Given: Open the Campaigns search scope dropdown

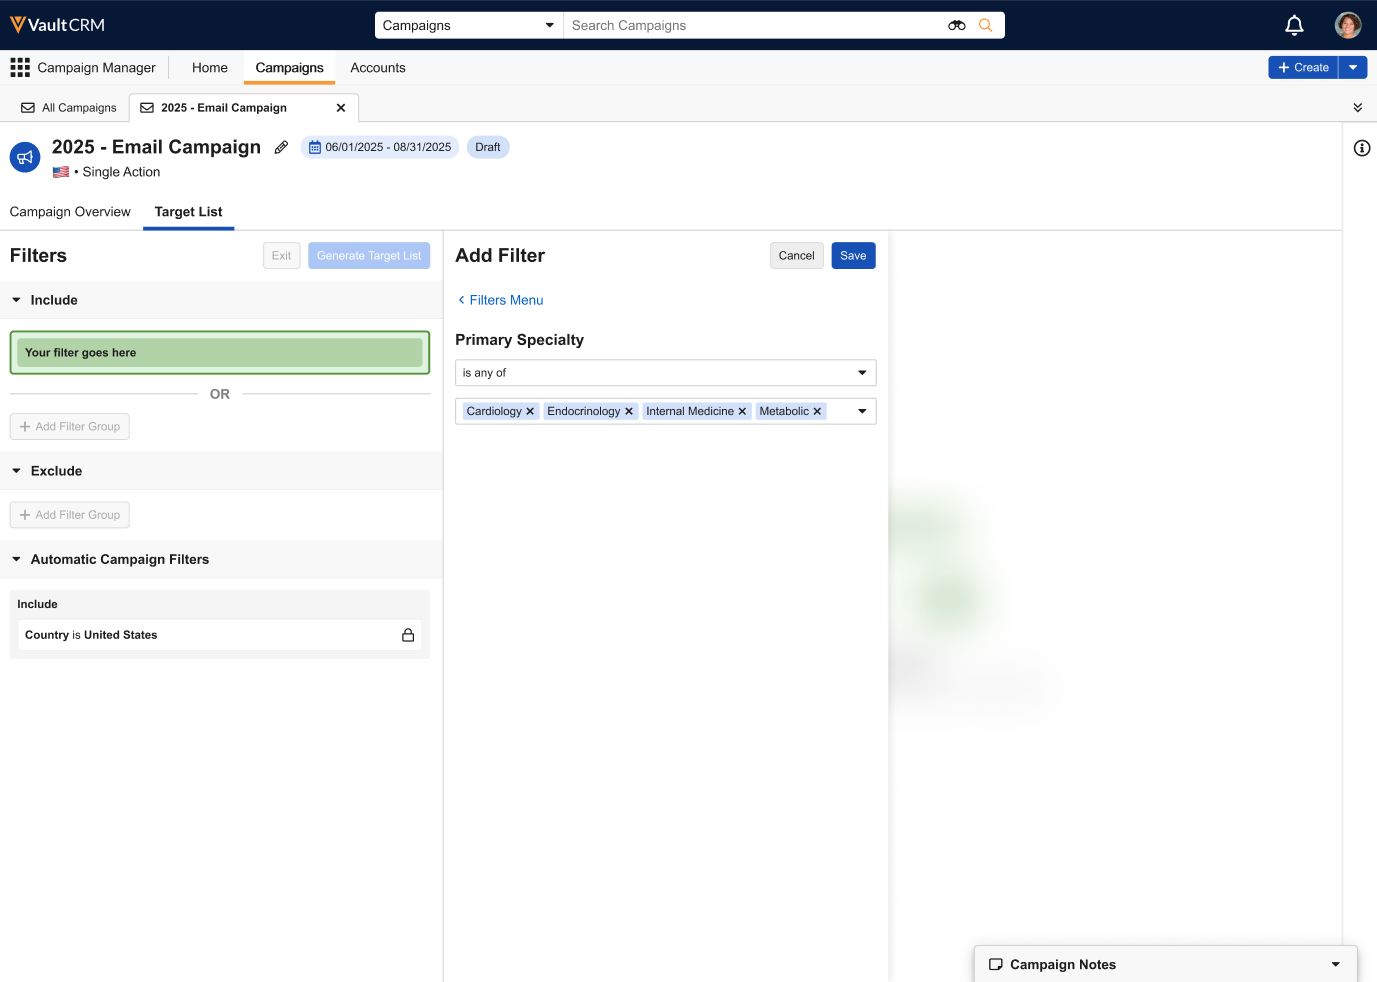Looking at the screenshot, I should (x=468, y=25).
